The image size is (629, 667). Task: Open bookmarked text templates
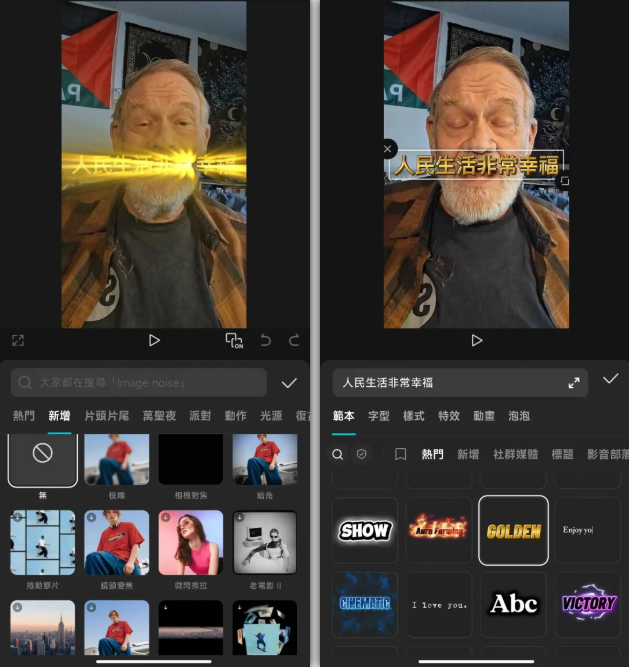coord(400,454)
